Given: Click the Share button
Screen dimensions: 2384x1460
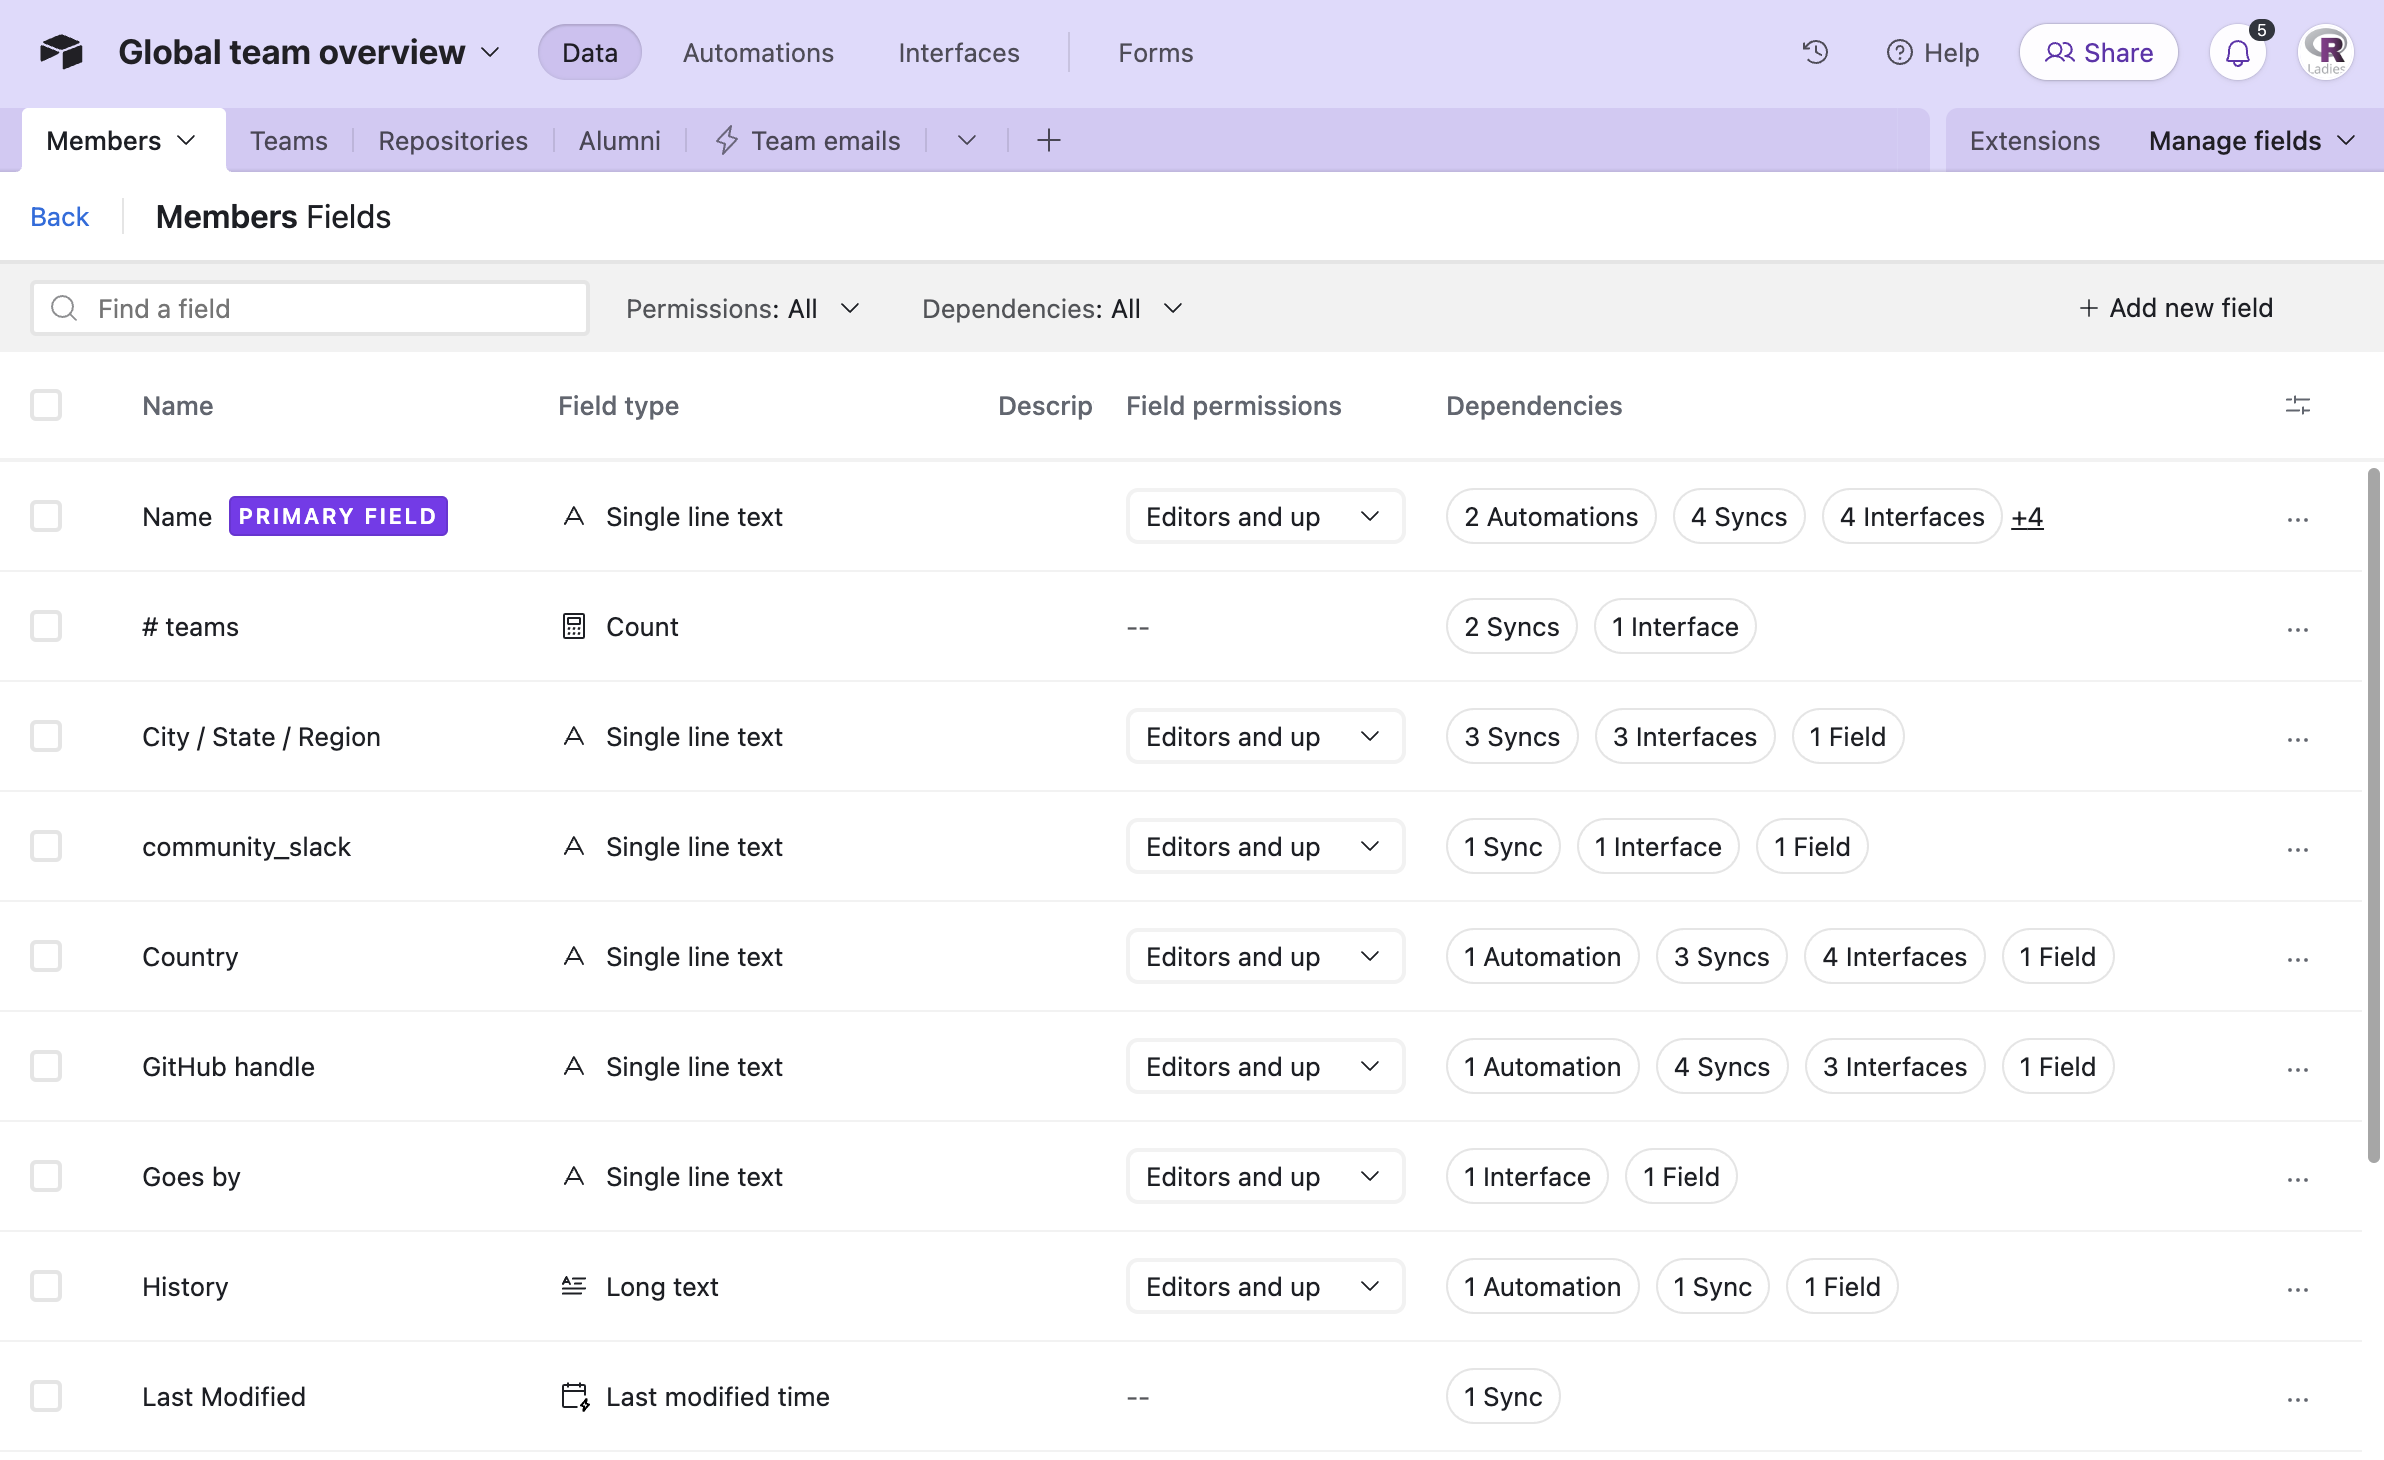Looking at the screenshot, I should (2098, 52).
